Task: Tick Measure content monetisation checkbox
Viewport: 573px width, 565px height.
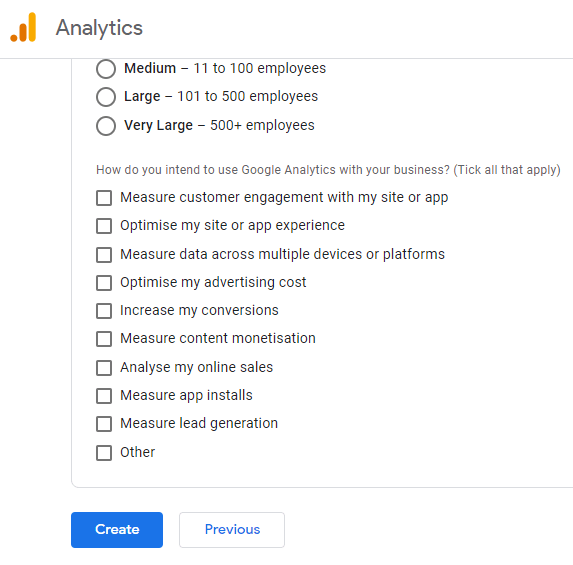Action: 104,339
